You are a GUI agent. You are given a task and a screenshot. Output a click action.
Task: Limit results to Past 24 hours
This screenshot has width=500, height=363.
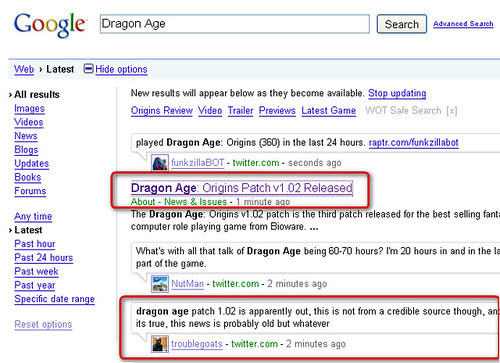click(x=44, y=258)
